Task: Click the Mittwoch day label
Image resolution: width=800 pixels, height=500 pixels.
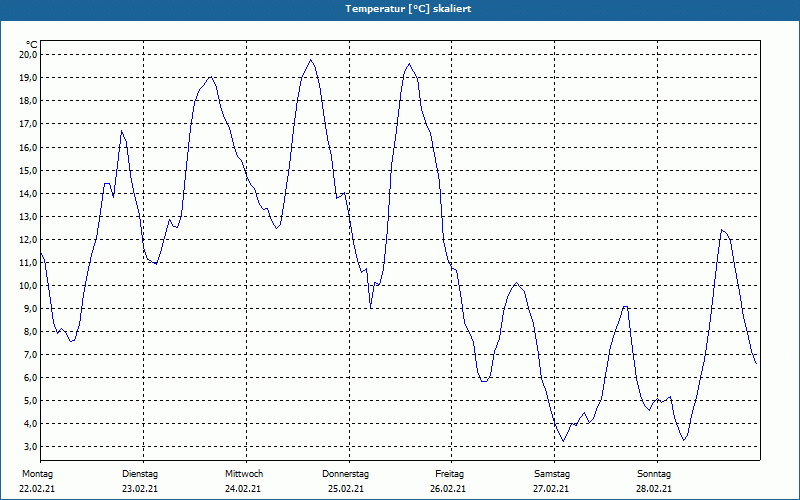Action: point(244,474)
